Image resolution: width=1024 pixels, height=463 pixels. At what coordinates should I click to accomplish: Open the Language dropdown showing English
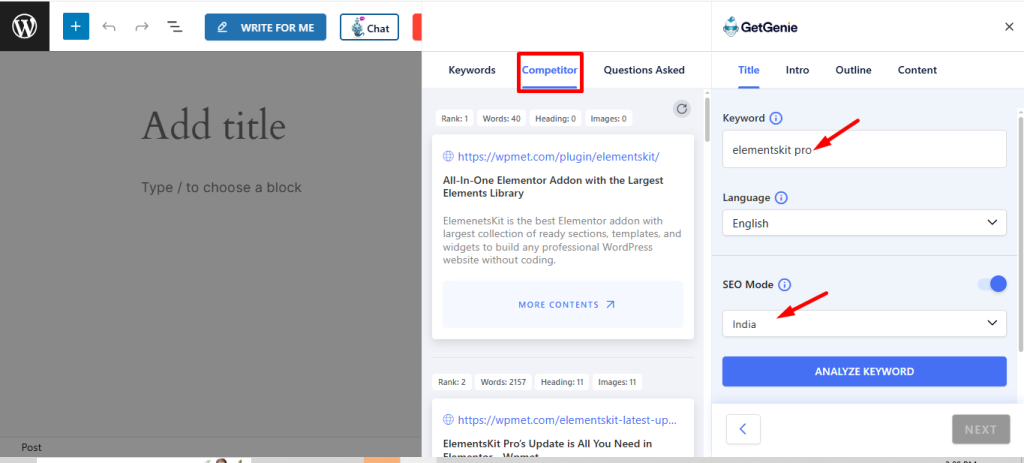tap(864, 223)
